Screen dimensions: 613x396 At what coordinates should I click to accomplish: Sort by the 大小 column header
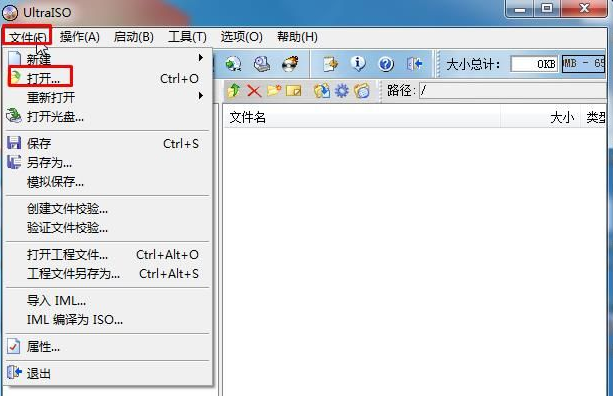541,117
